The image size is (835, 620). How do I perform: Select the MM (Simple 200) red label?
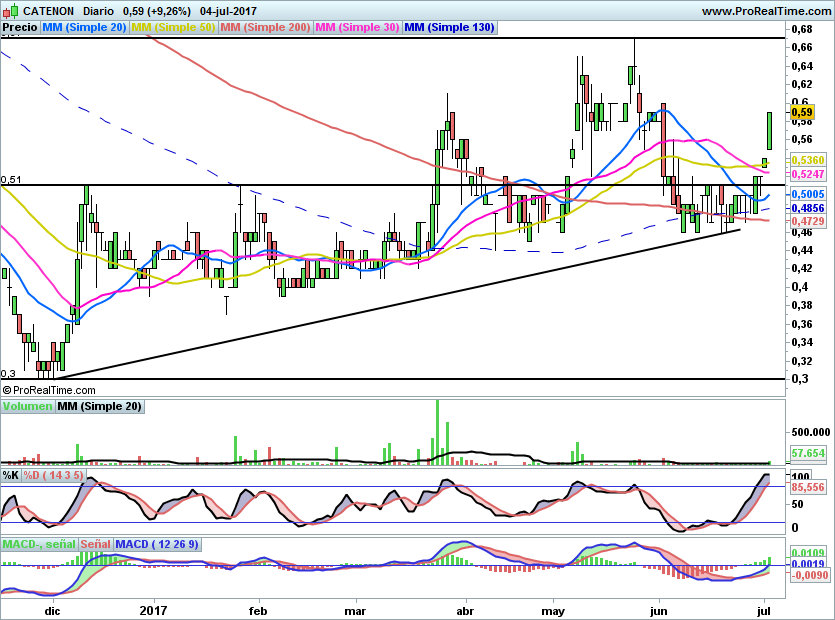point(265,27)
